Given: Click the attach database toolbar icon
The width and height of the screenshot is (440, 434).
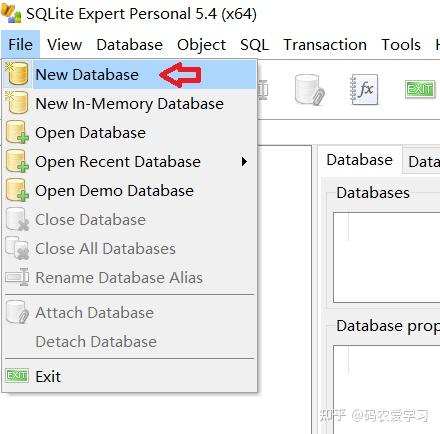Looking at the screenshot, I should tap(310, 90).
